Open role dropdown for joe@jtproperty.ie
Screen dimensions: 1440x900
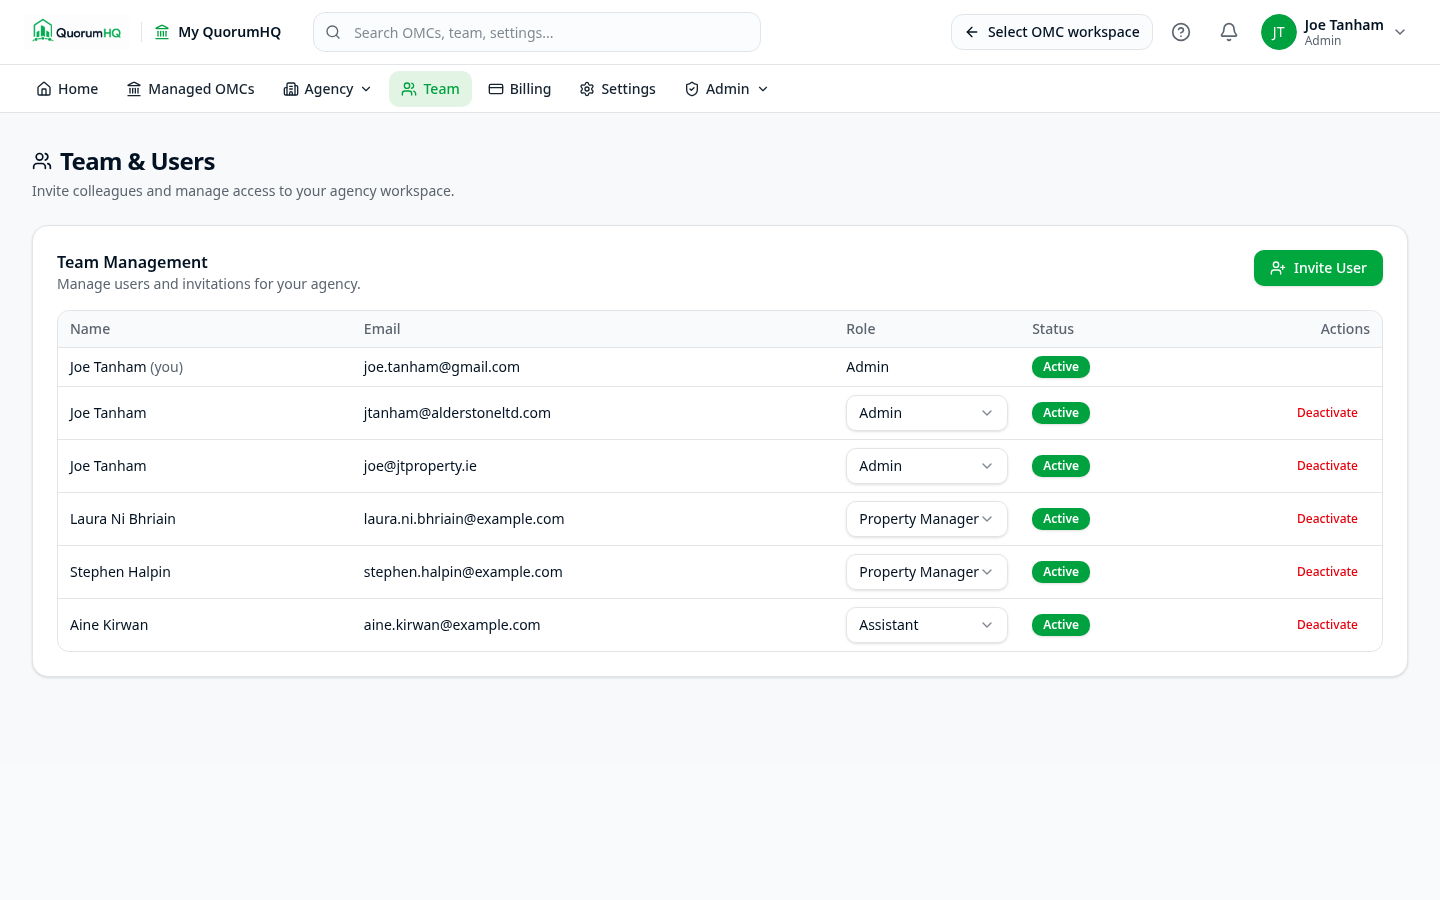[x=926, y=466]
